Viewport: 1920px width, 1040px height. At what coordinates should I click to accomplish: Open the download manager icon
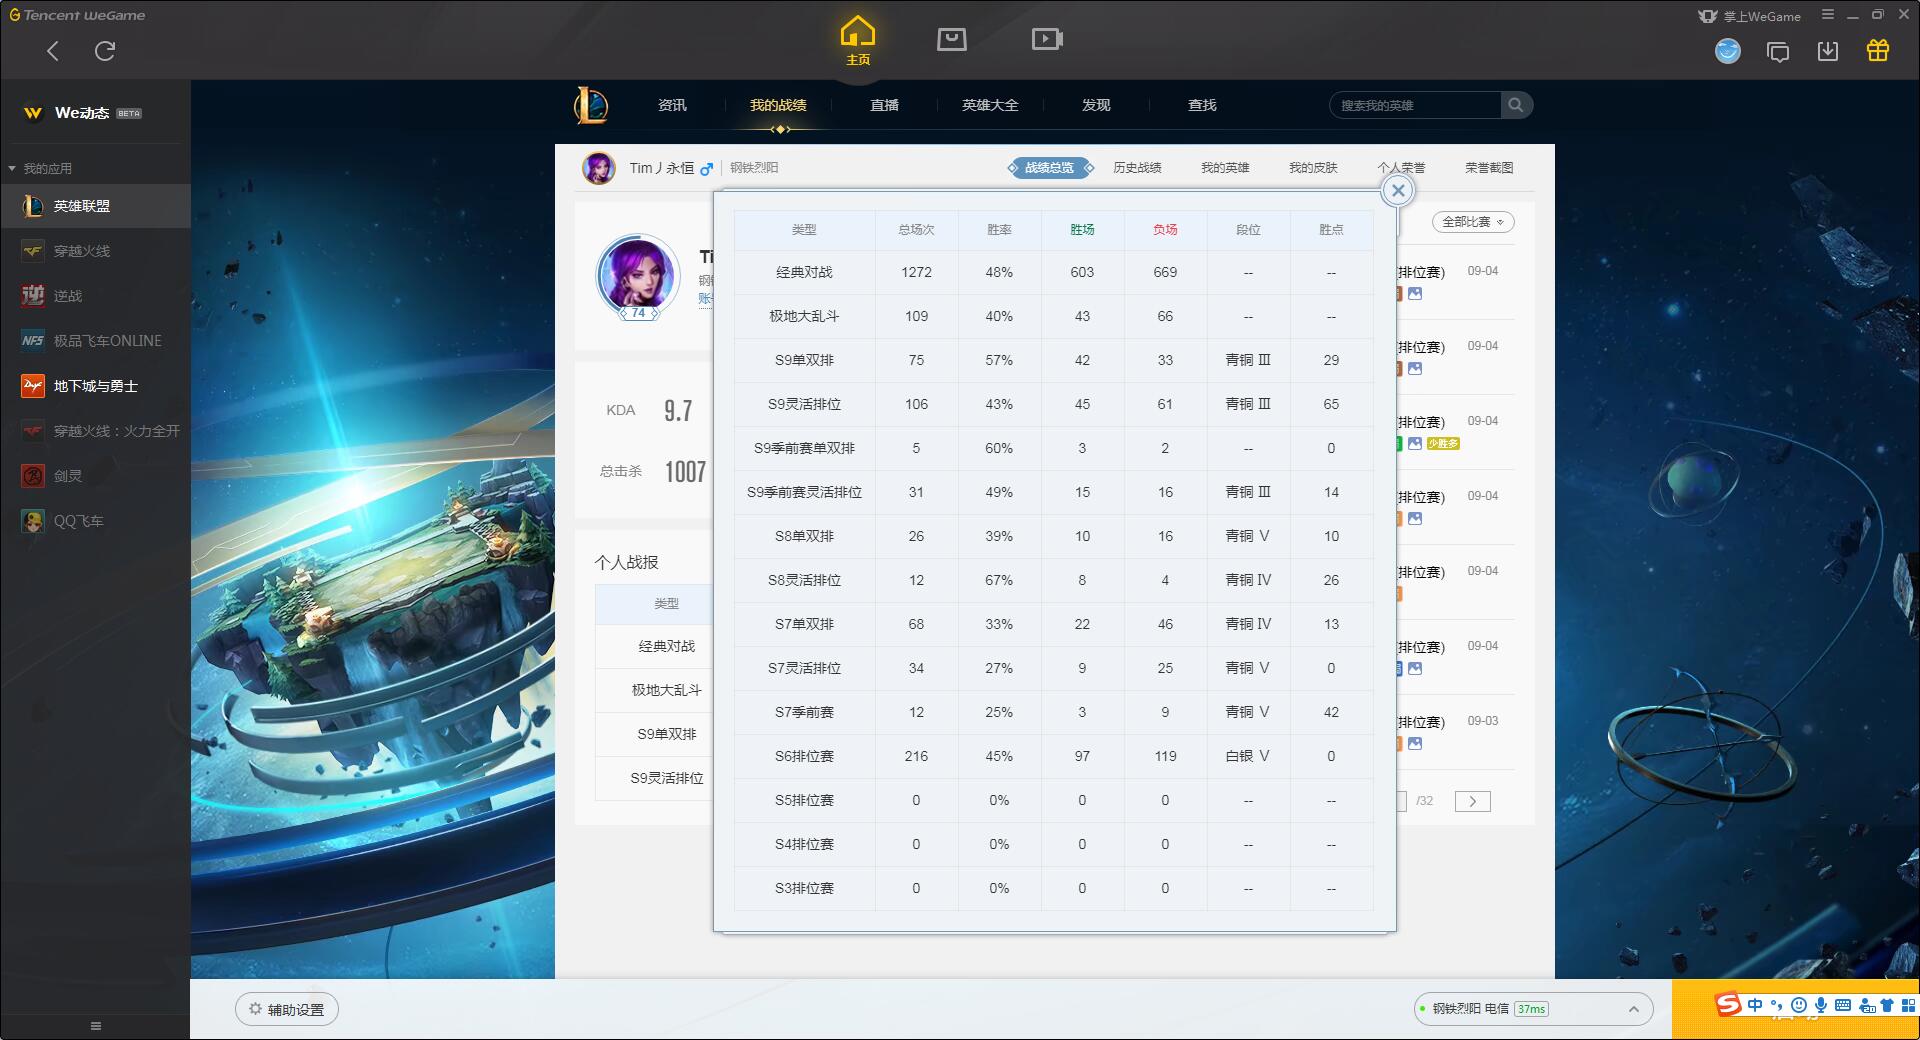tap(1827, 51)
